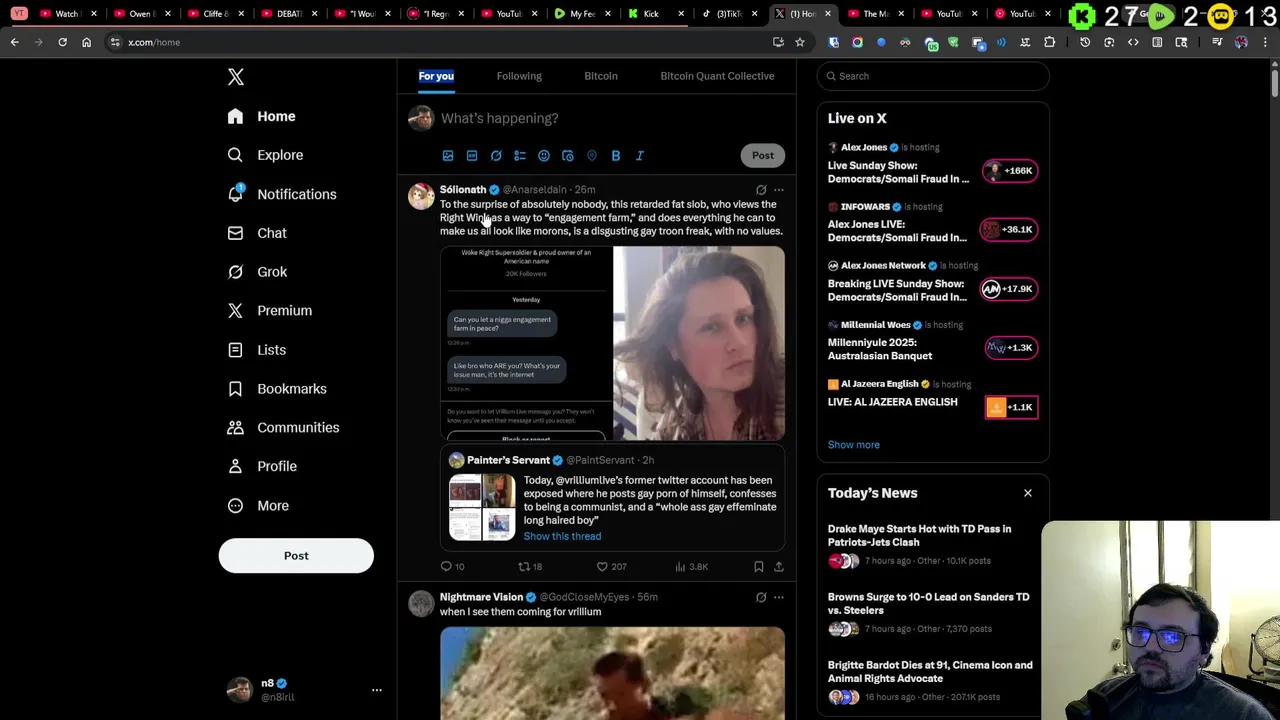Like the Sólionath post

pyautogui.click(x=611, y=567)
